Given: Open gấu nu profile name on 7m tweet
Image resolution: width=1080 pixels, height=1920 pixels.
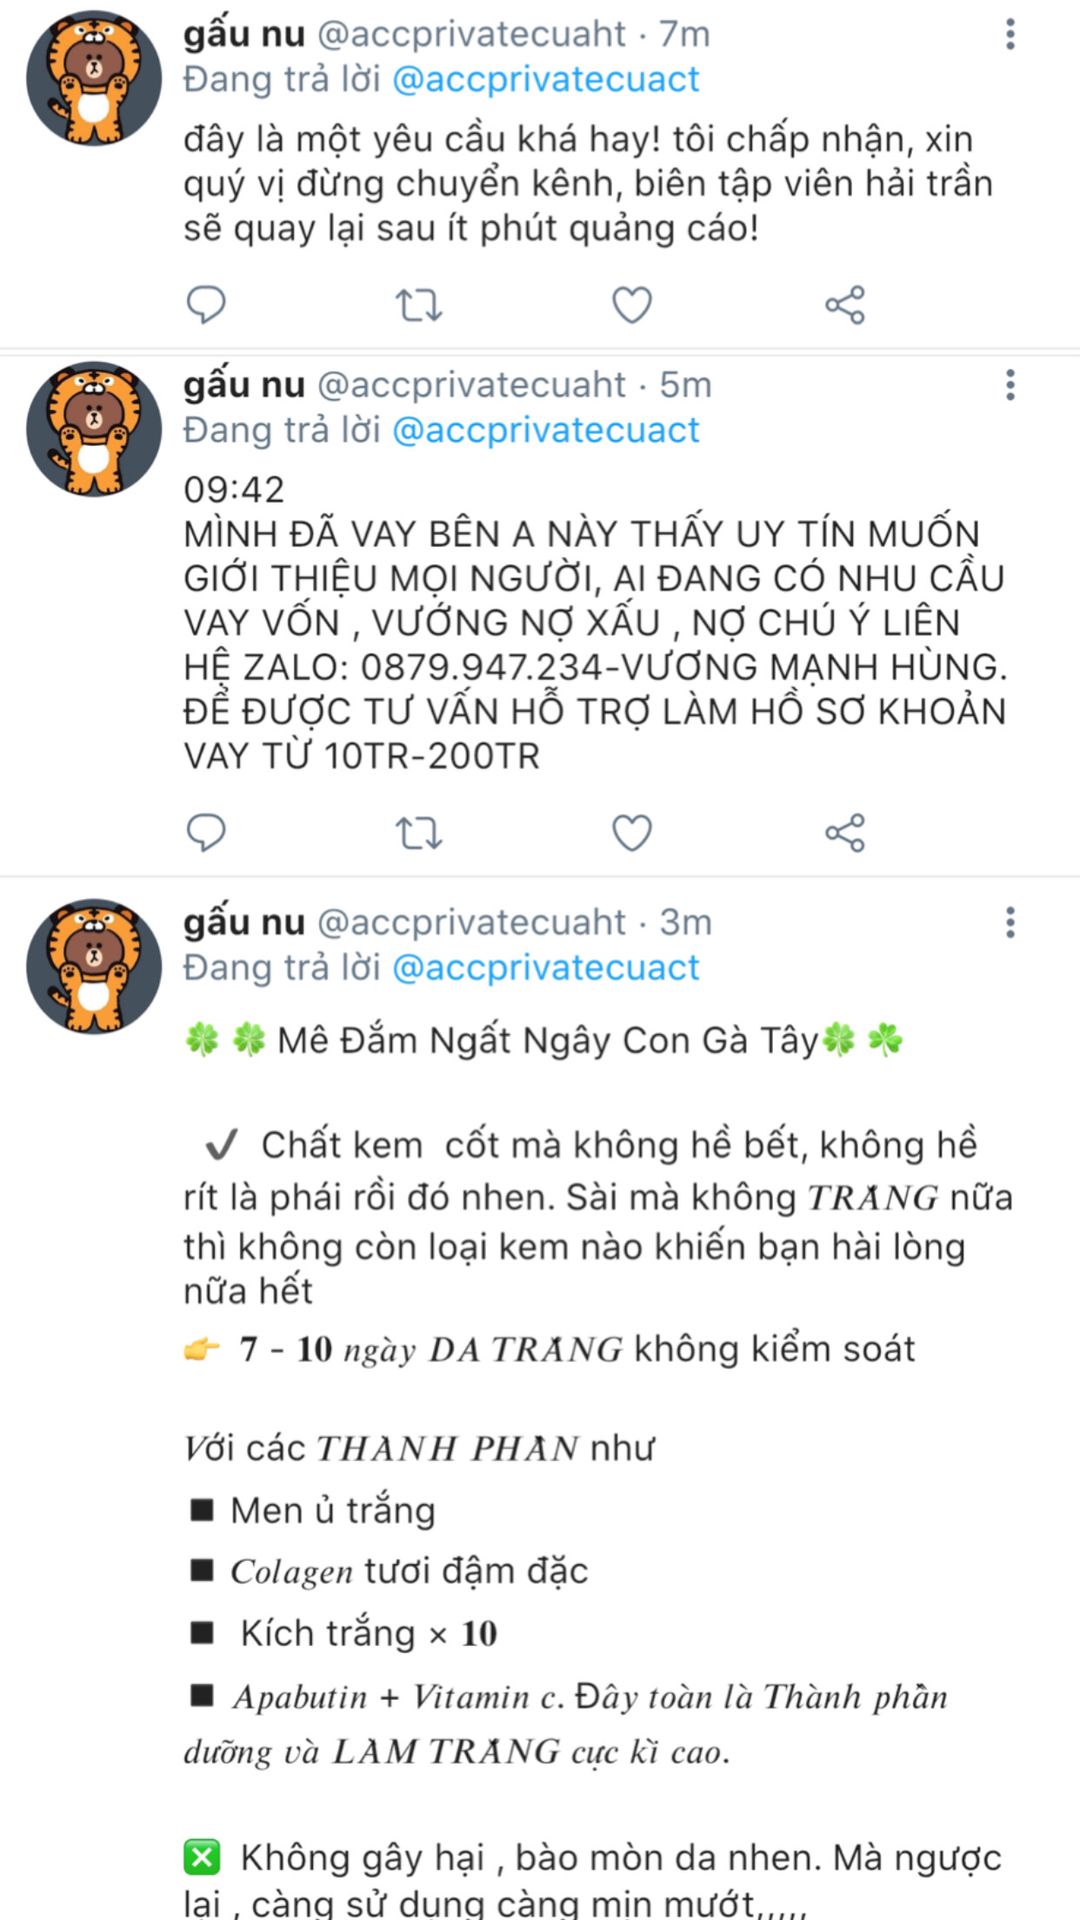Looking at the screenshot, I should [244, 34].
